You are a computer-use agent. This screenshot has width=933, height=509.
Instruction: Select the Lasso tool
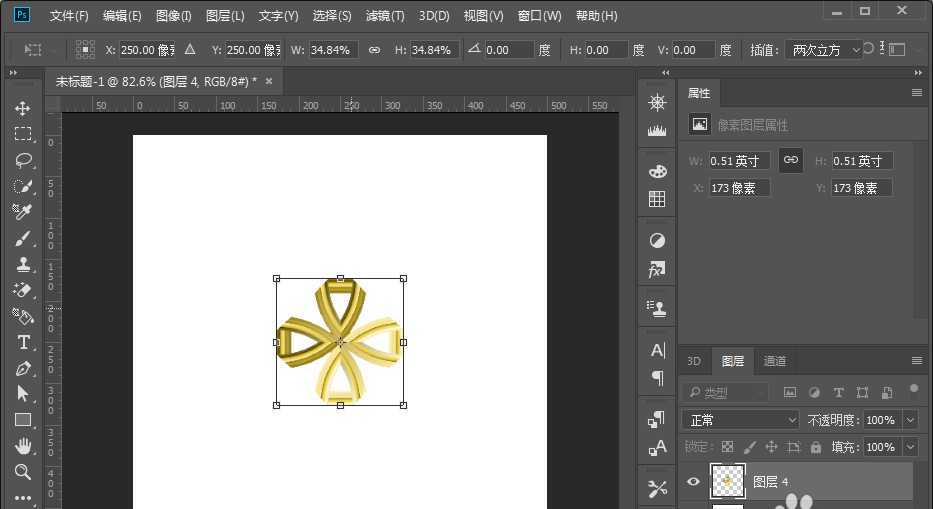point(22,160)
